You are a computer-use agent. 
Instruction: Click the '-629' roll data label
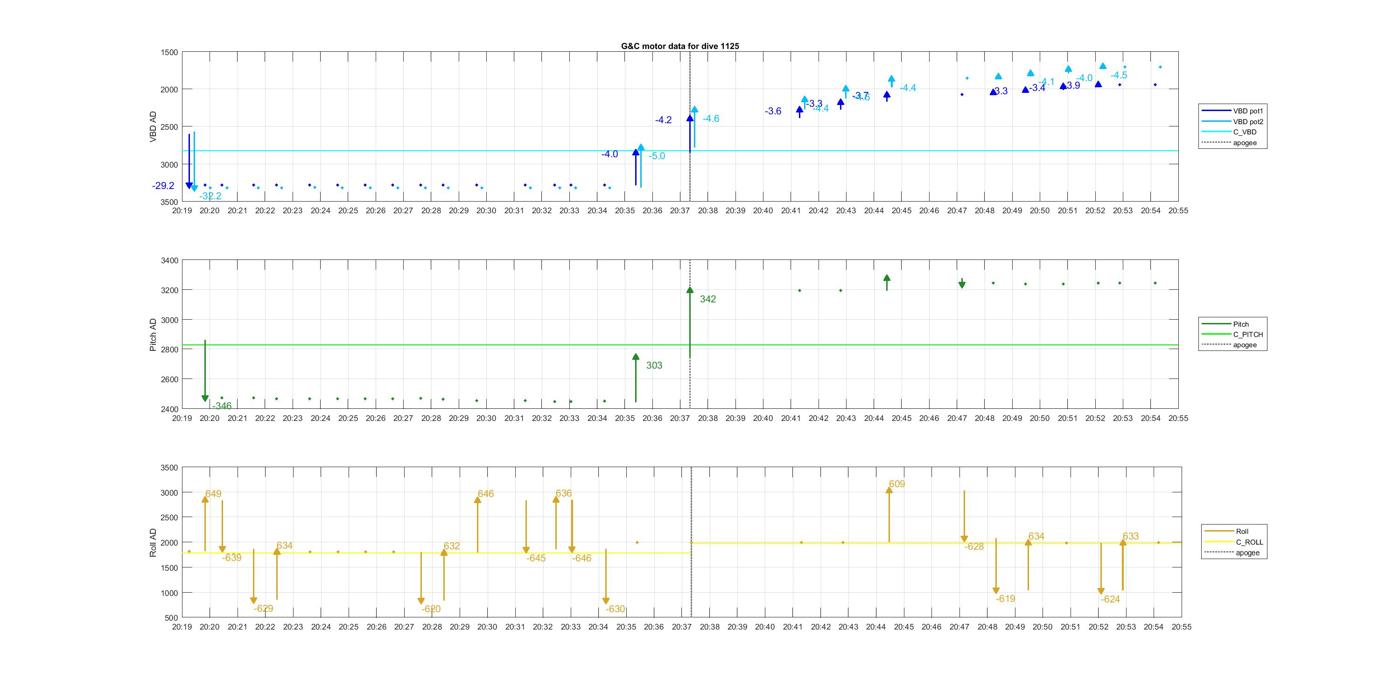[x=263, y=608]
